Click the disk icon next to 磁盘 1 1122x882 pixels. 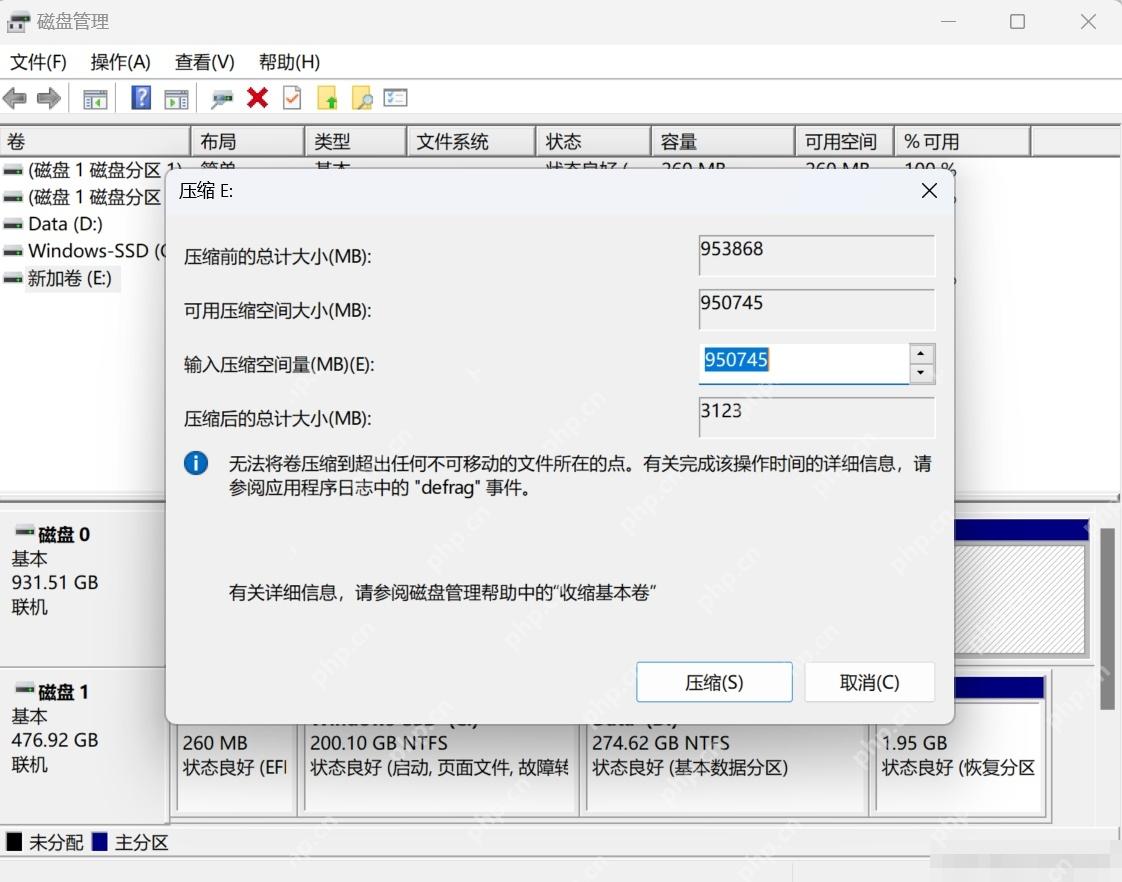pyautogui.click(x=25, y=689)
